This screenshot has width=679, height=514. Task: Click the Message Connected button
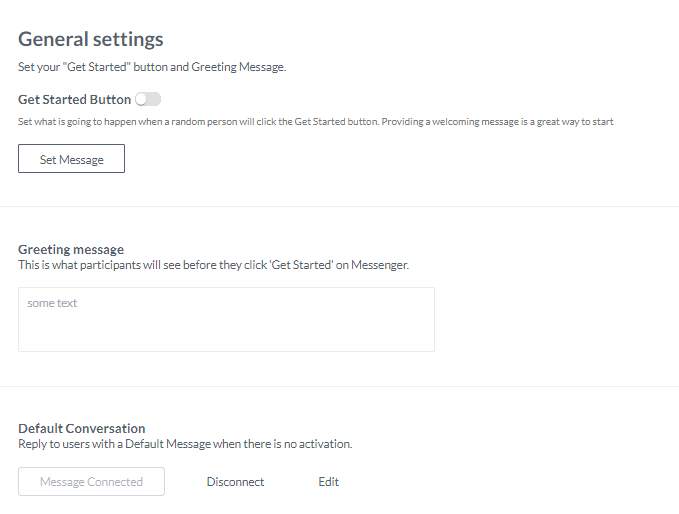(x=91, y=482)
